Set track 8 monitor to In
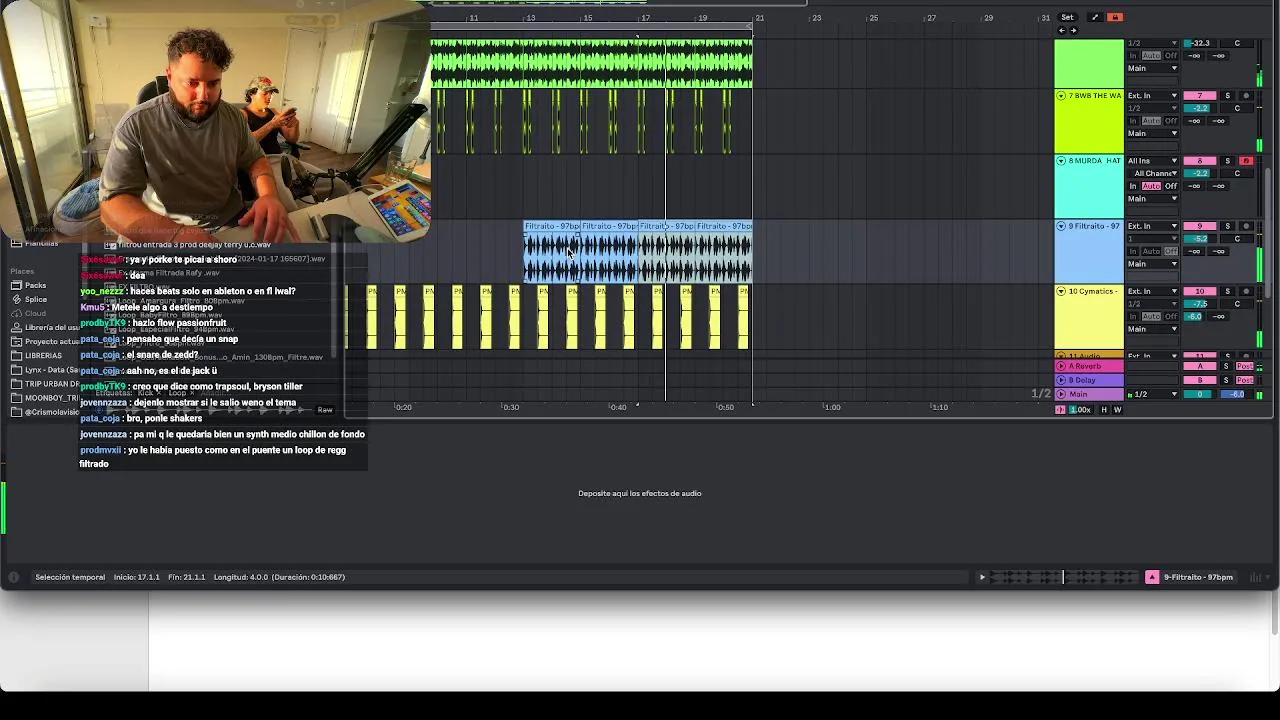1280x720 pixels. click(x=1133, y=186)
